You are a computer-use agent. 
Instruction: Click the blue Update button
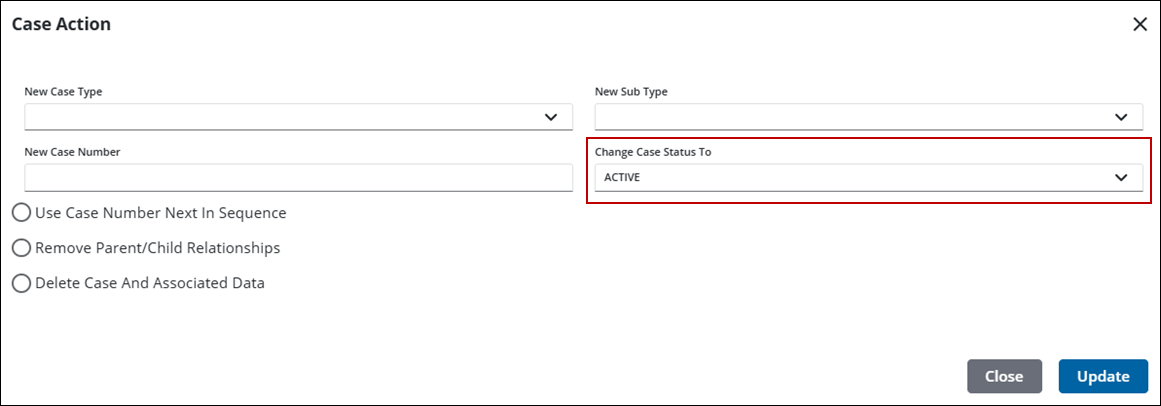tap(1103, 376)
